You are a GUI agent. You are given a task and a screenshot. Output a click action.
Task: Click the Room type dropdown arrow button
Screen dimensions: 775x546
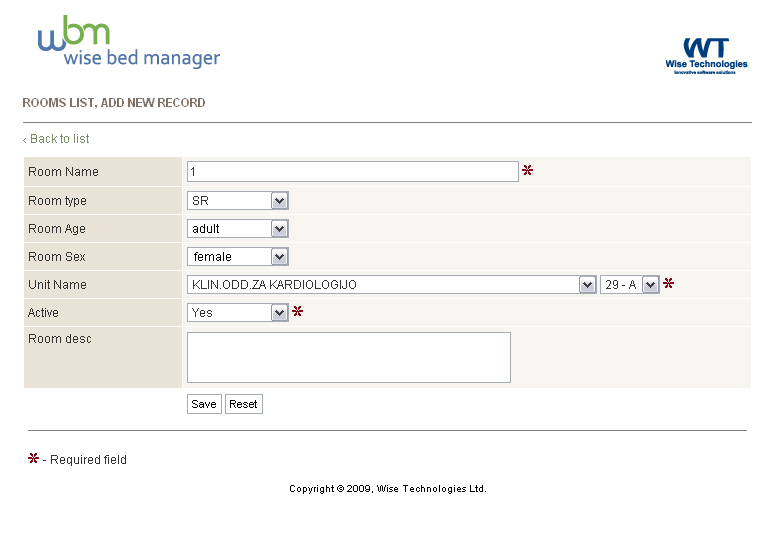pos(279,201)
